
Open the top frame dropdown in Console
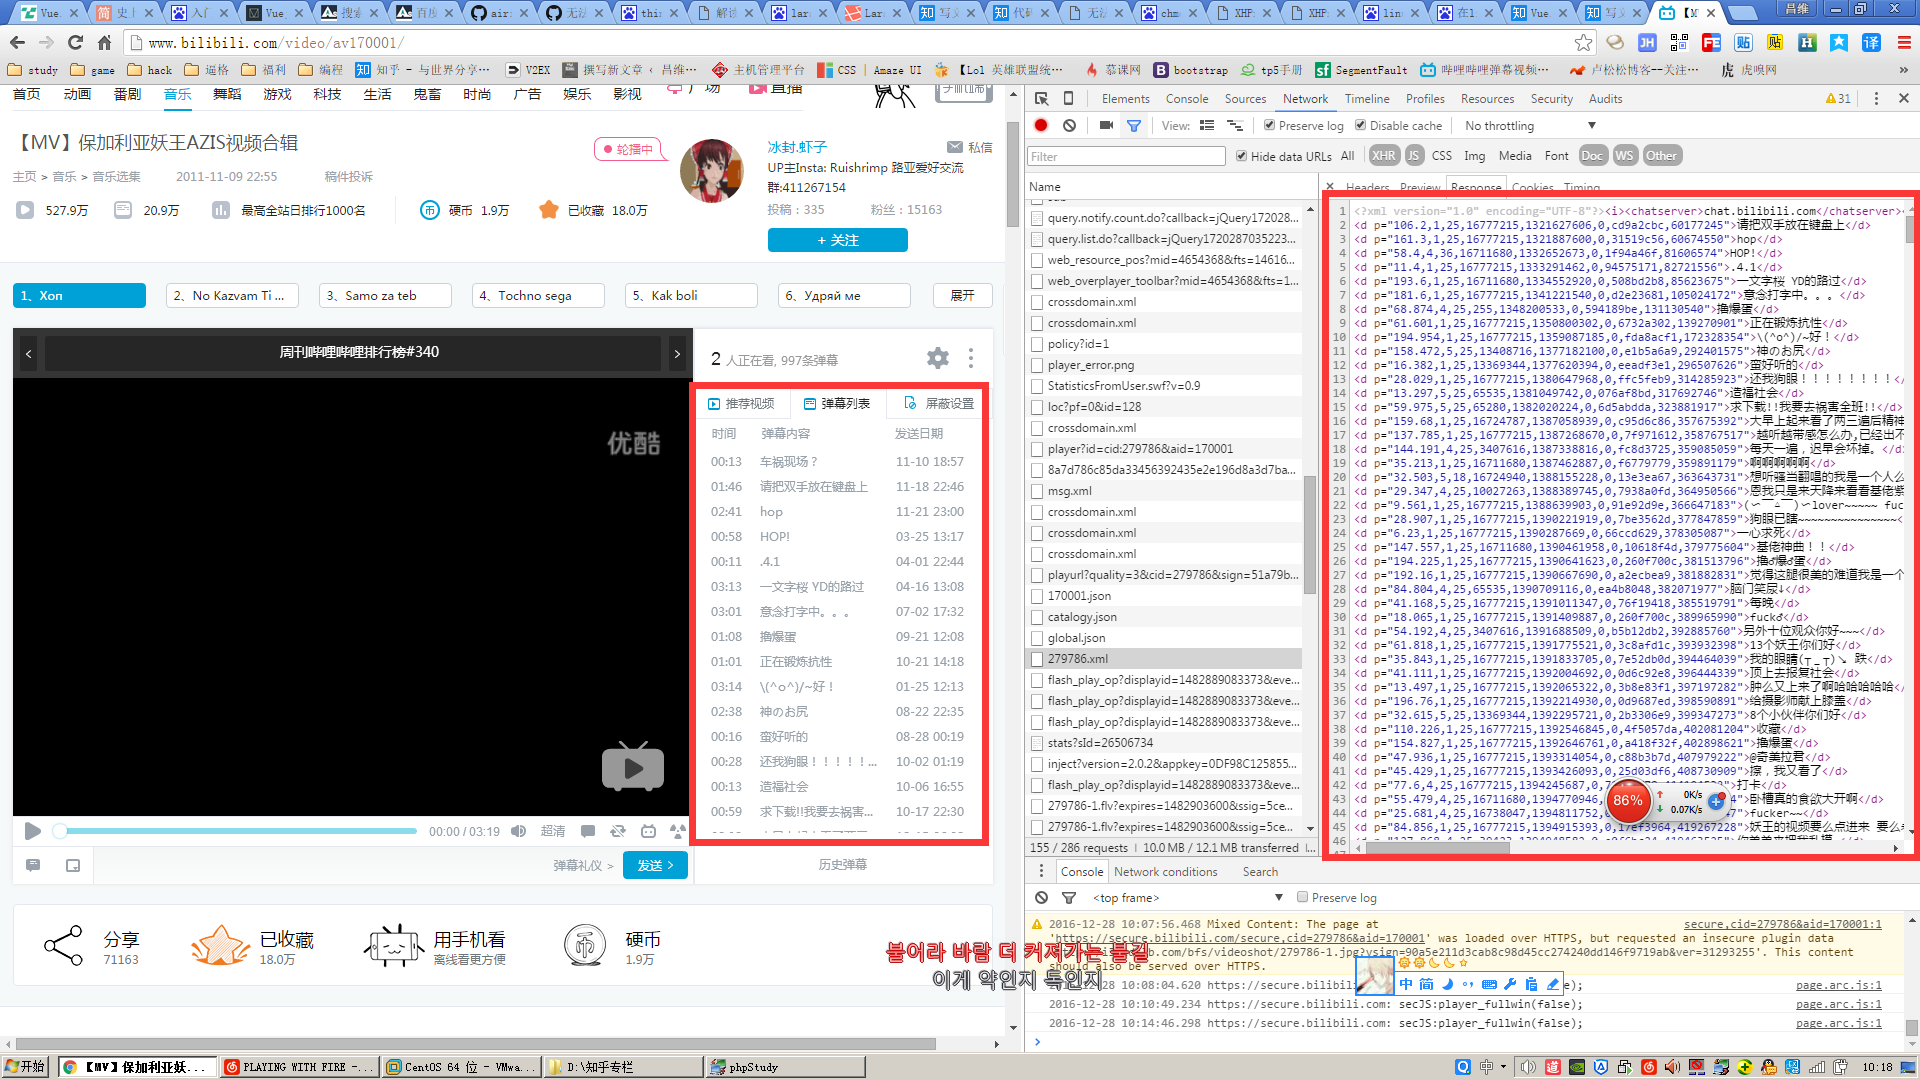(1125, 897)
